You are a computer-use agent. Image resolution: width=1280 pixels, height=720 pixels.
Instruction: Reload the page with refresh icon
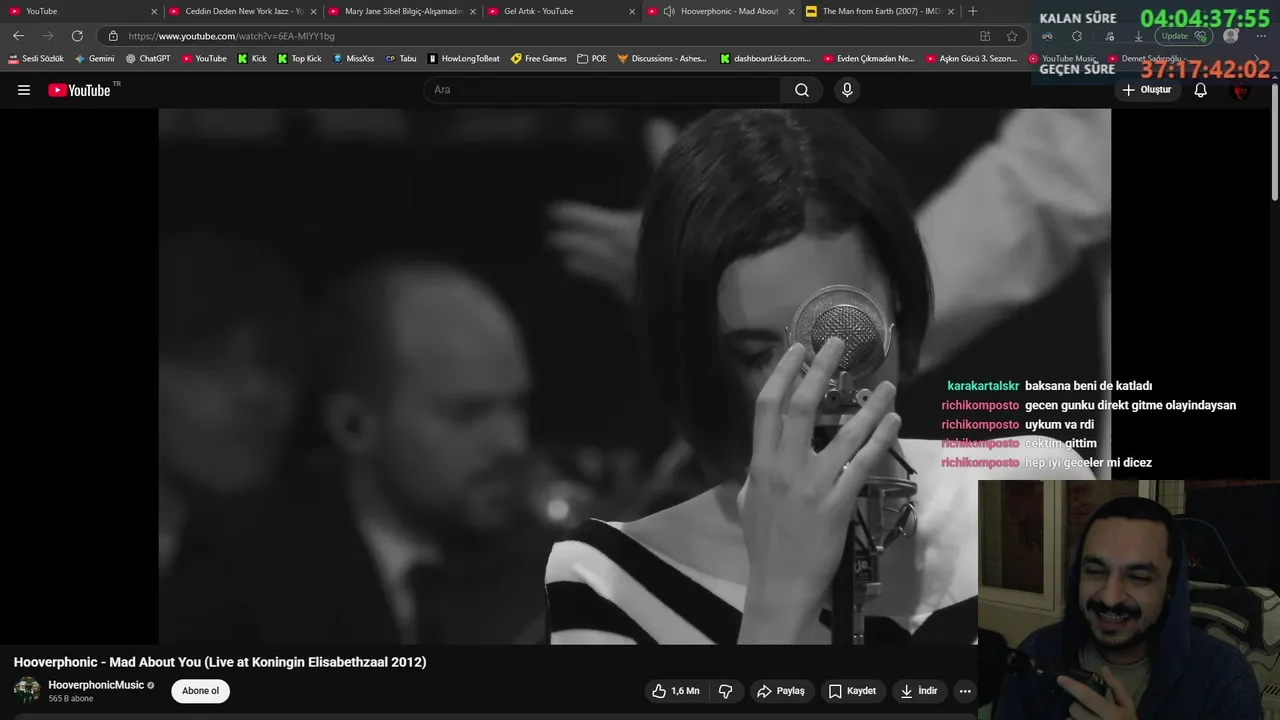tap(77, 36)
